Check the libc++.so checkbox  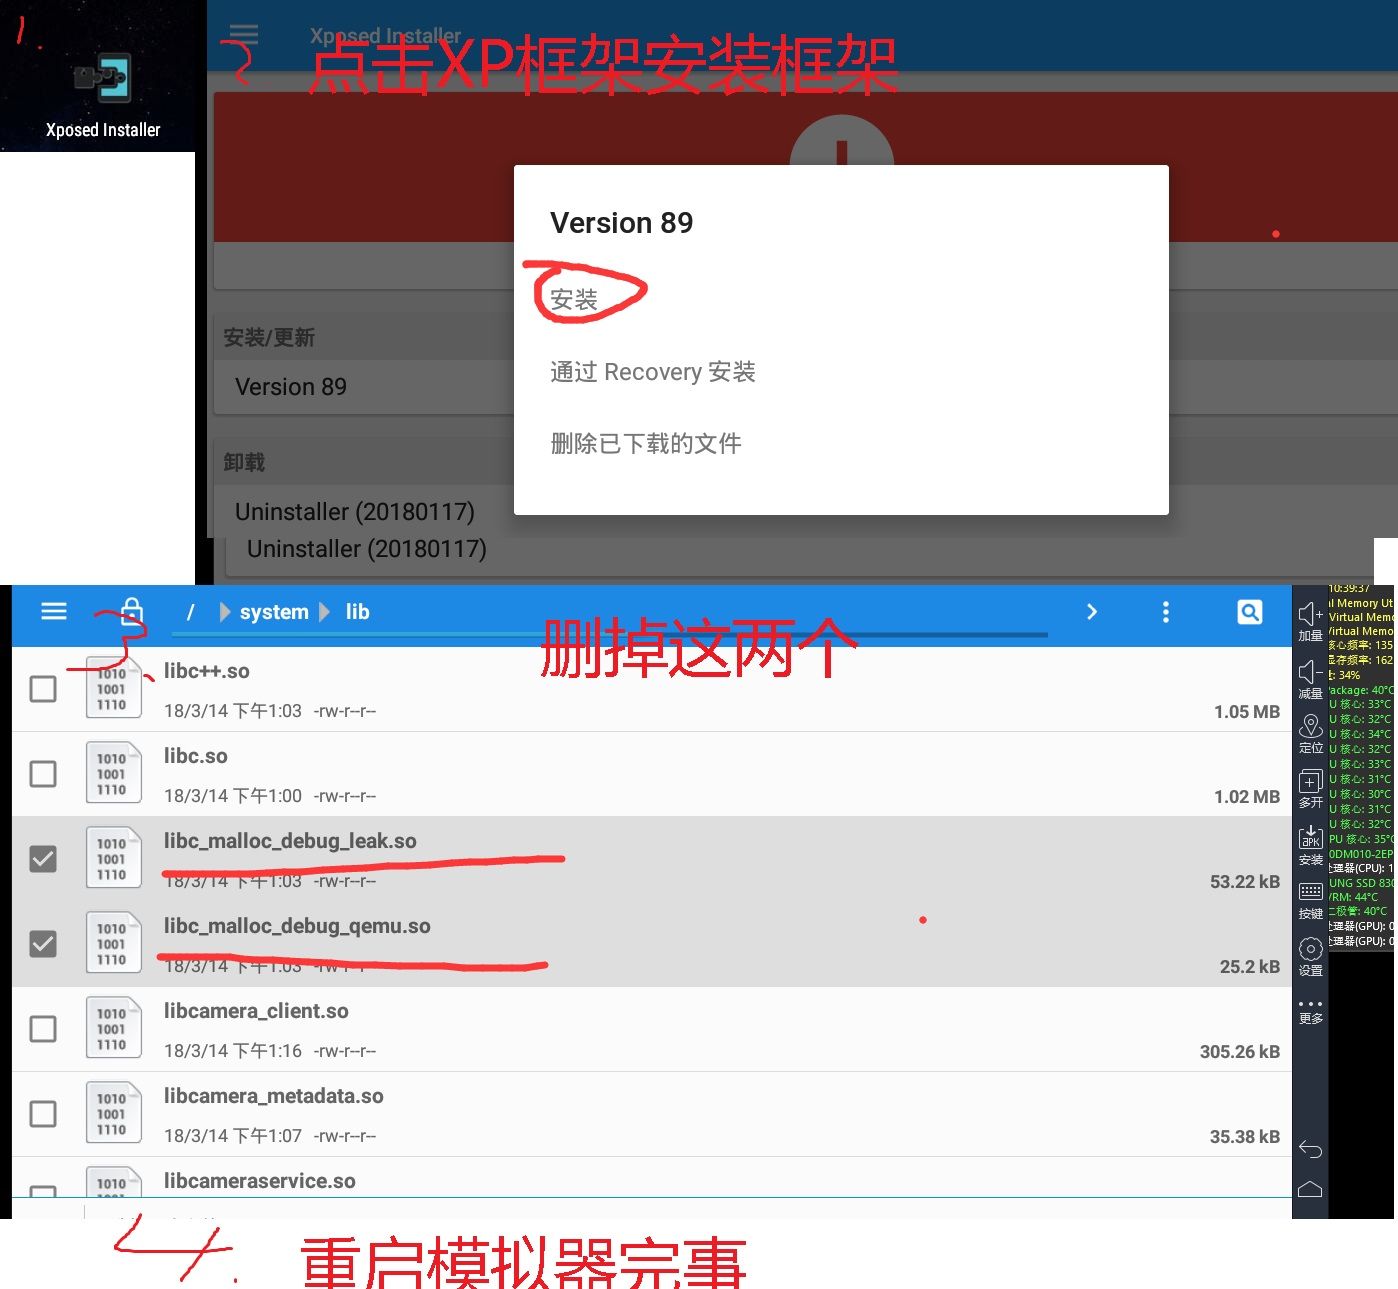tap(43, 689)
